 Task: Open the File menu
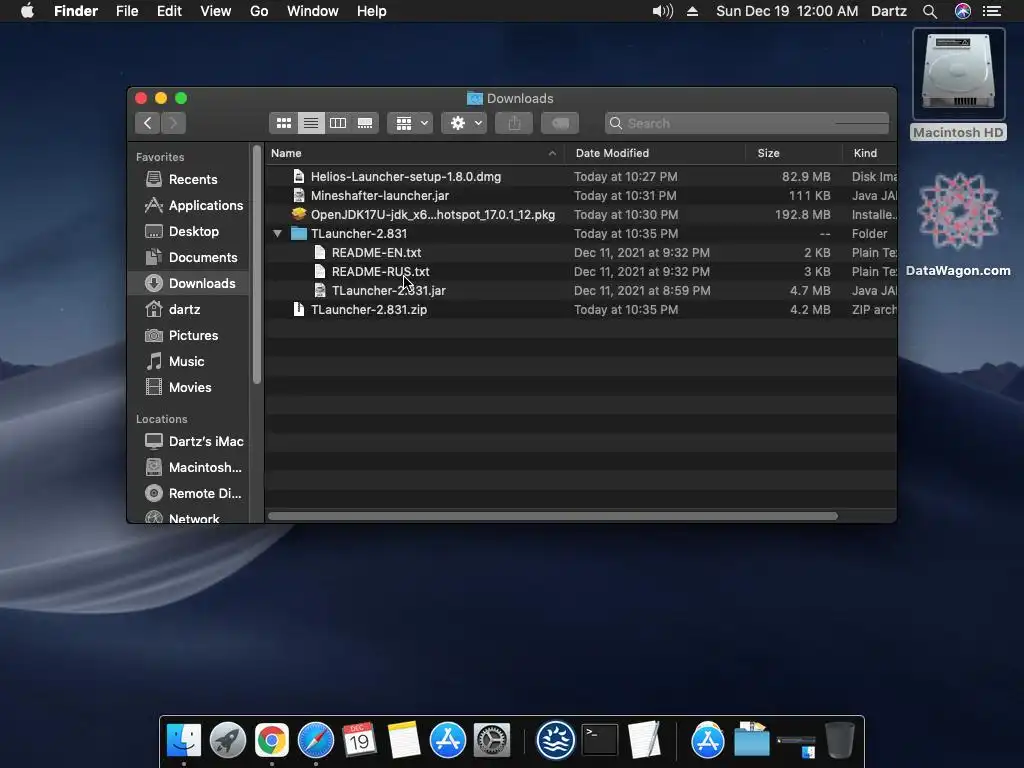[127, 11]
